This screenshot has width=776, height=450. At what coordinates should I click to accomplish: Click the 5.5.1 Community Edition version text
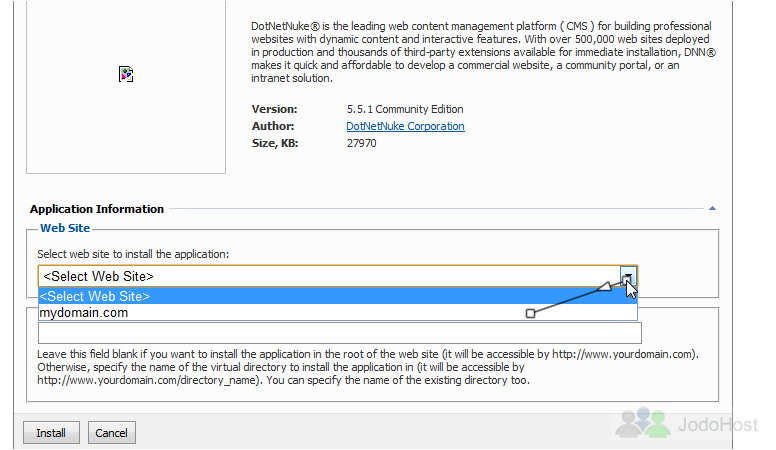tap(405, 109)
